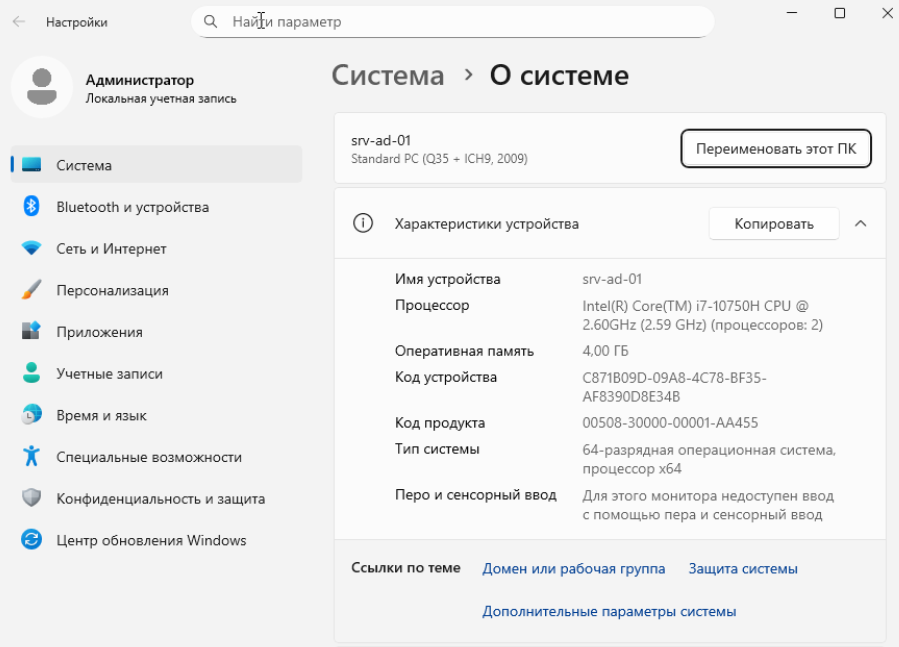Click the Тип системы label
Viewport: 899px width, 647px height.
[x=437, y=449]
